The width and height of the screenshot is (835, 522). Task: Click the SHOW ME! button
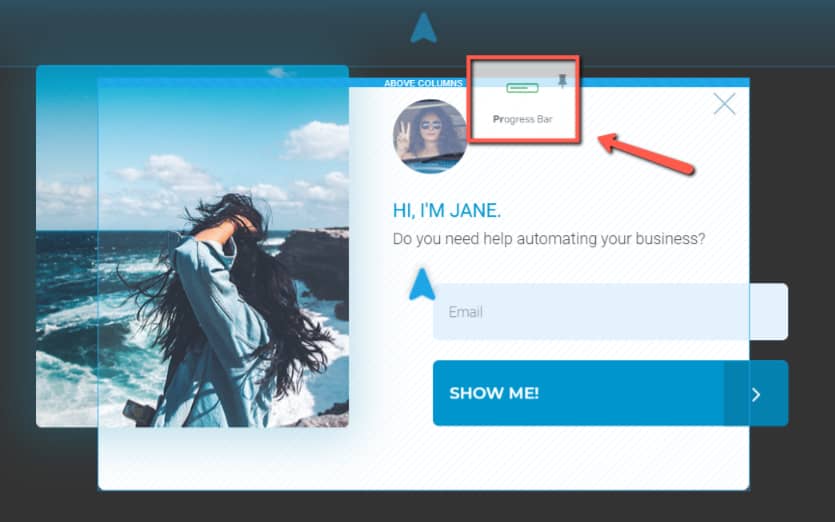pyautogui.click(x=610, y=393)
